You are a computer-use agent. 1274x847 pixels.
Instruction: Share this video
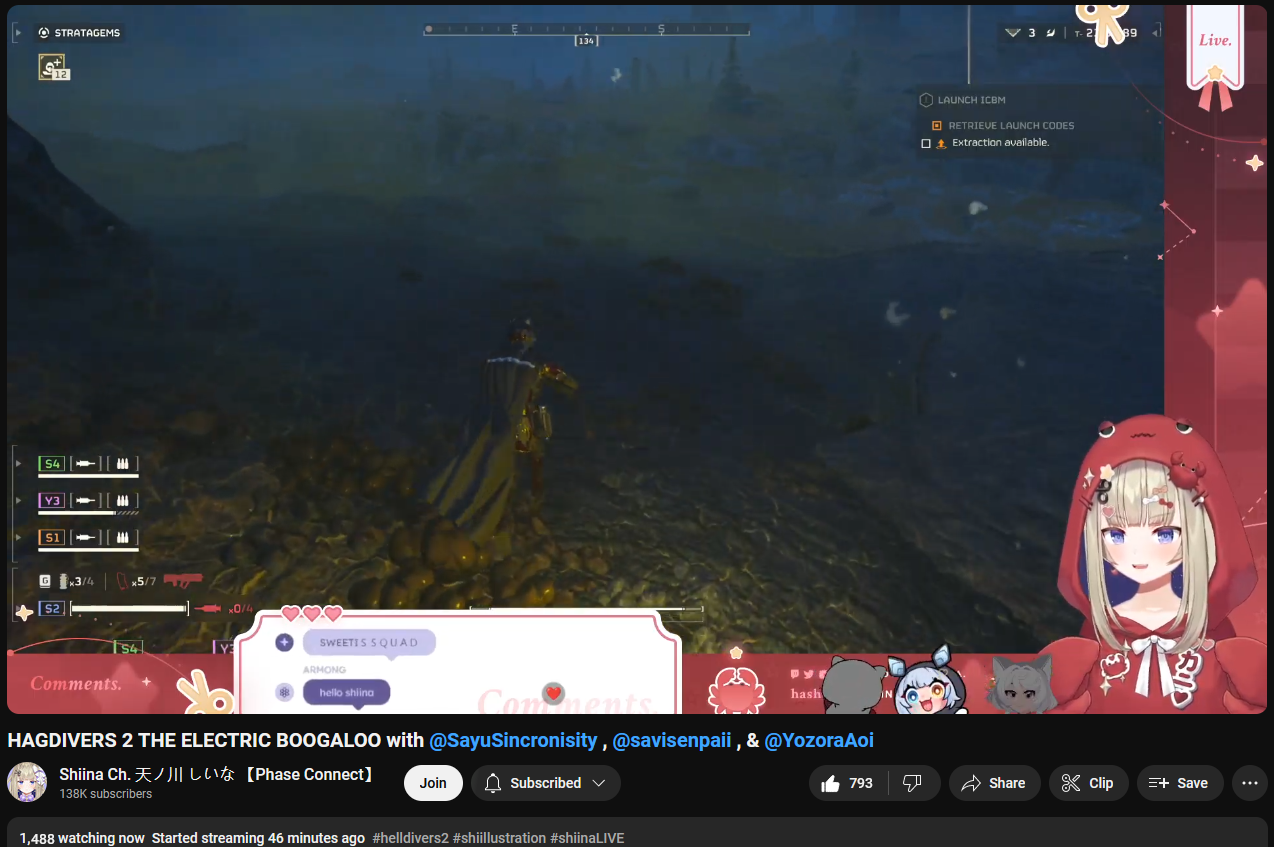coord(994,783)
